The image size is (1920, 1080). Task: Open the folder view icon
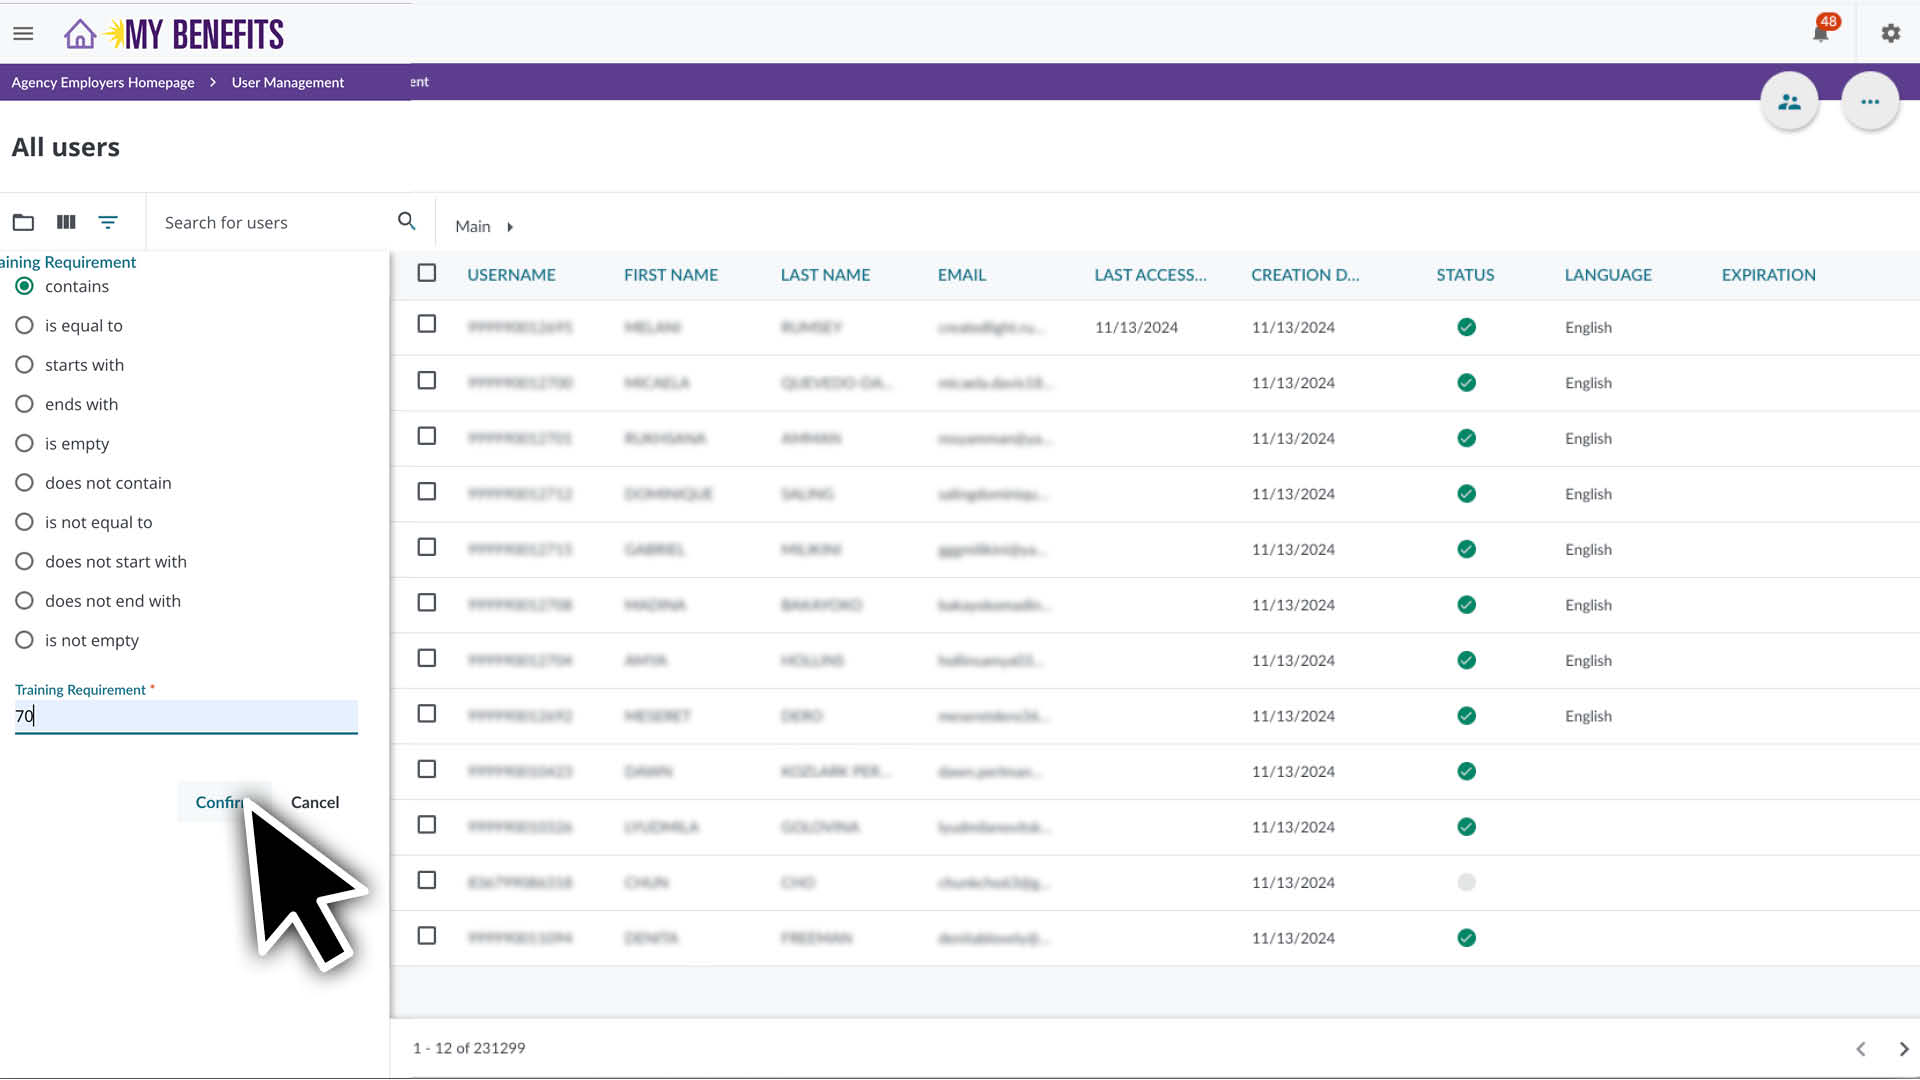(23, 222)
